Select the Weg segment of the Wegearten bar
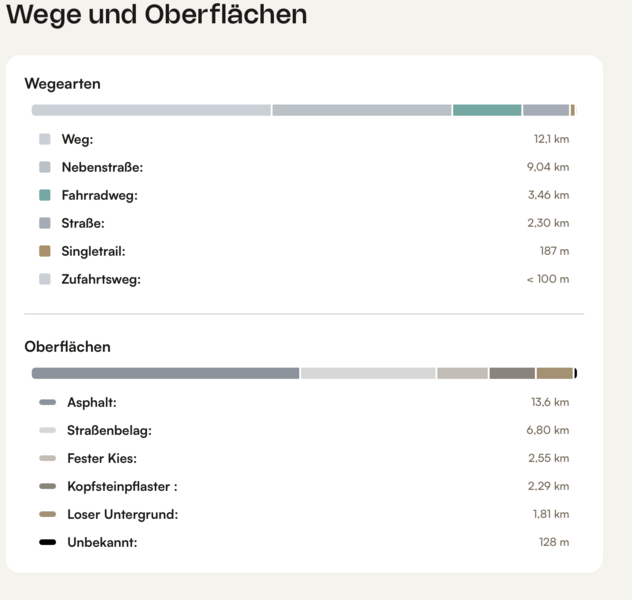 151,110
